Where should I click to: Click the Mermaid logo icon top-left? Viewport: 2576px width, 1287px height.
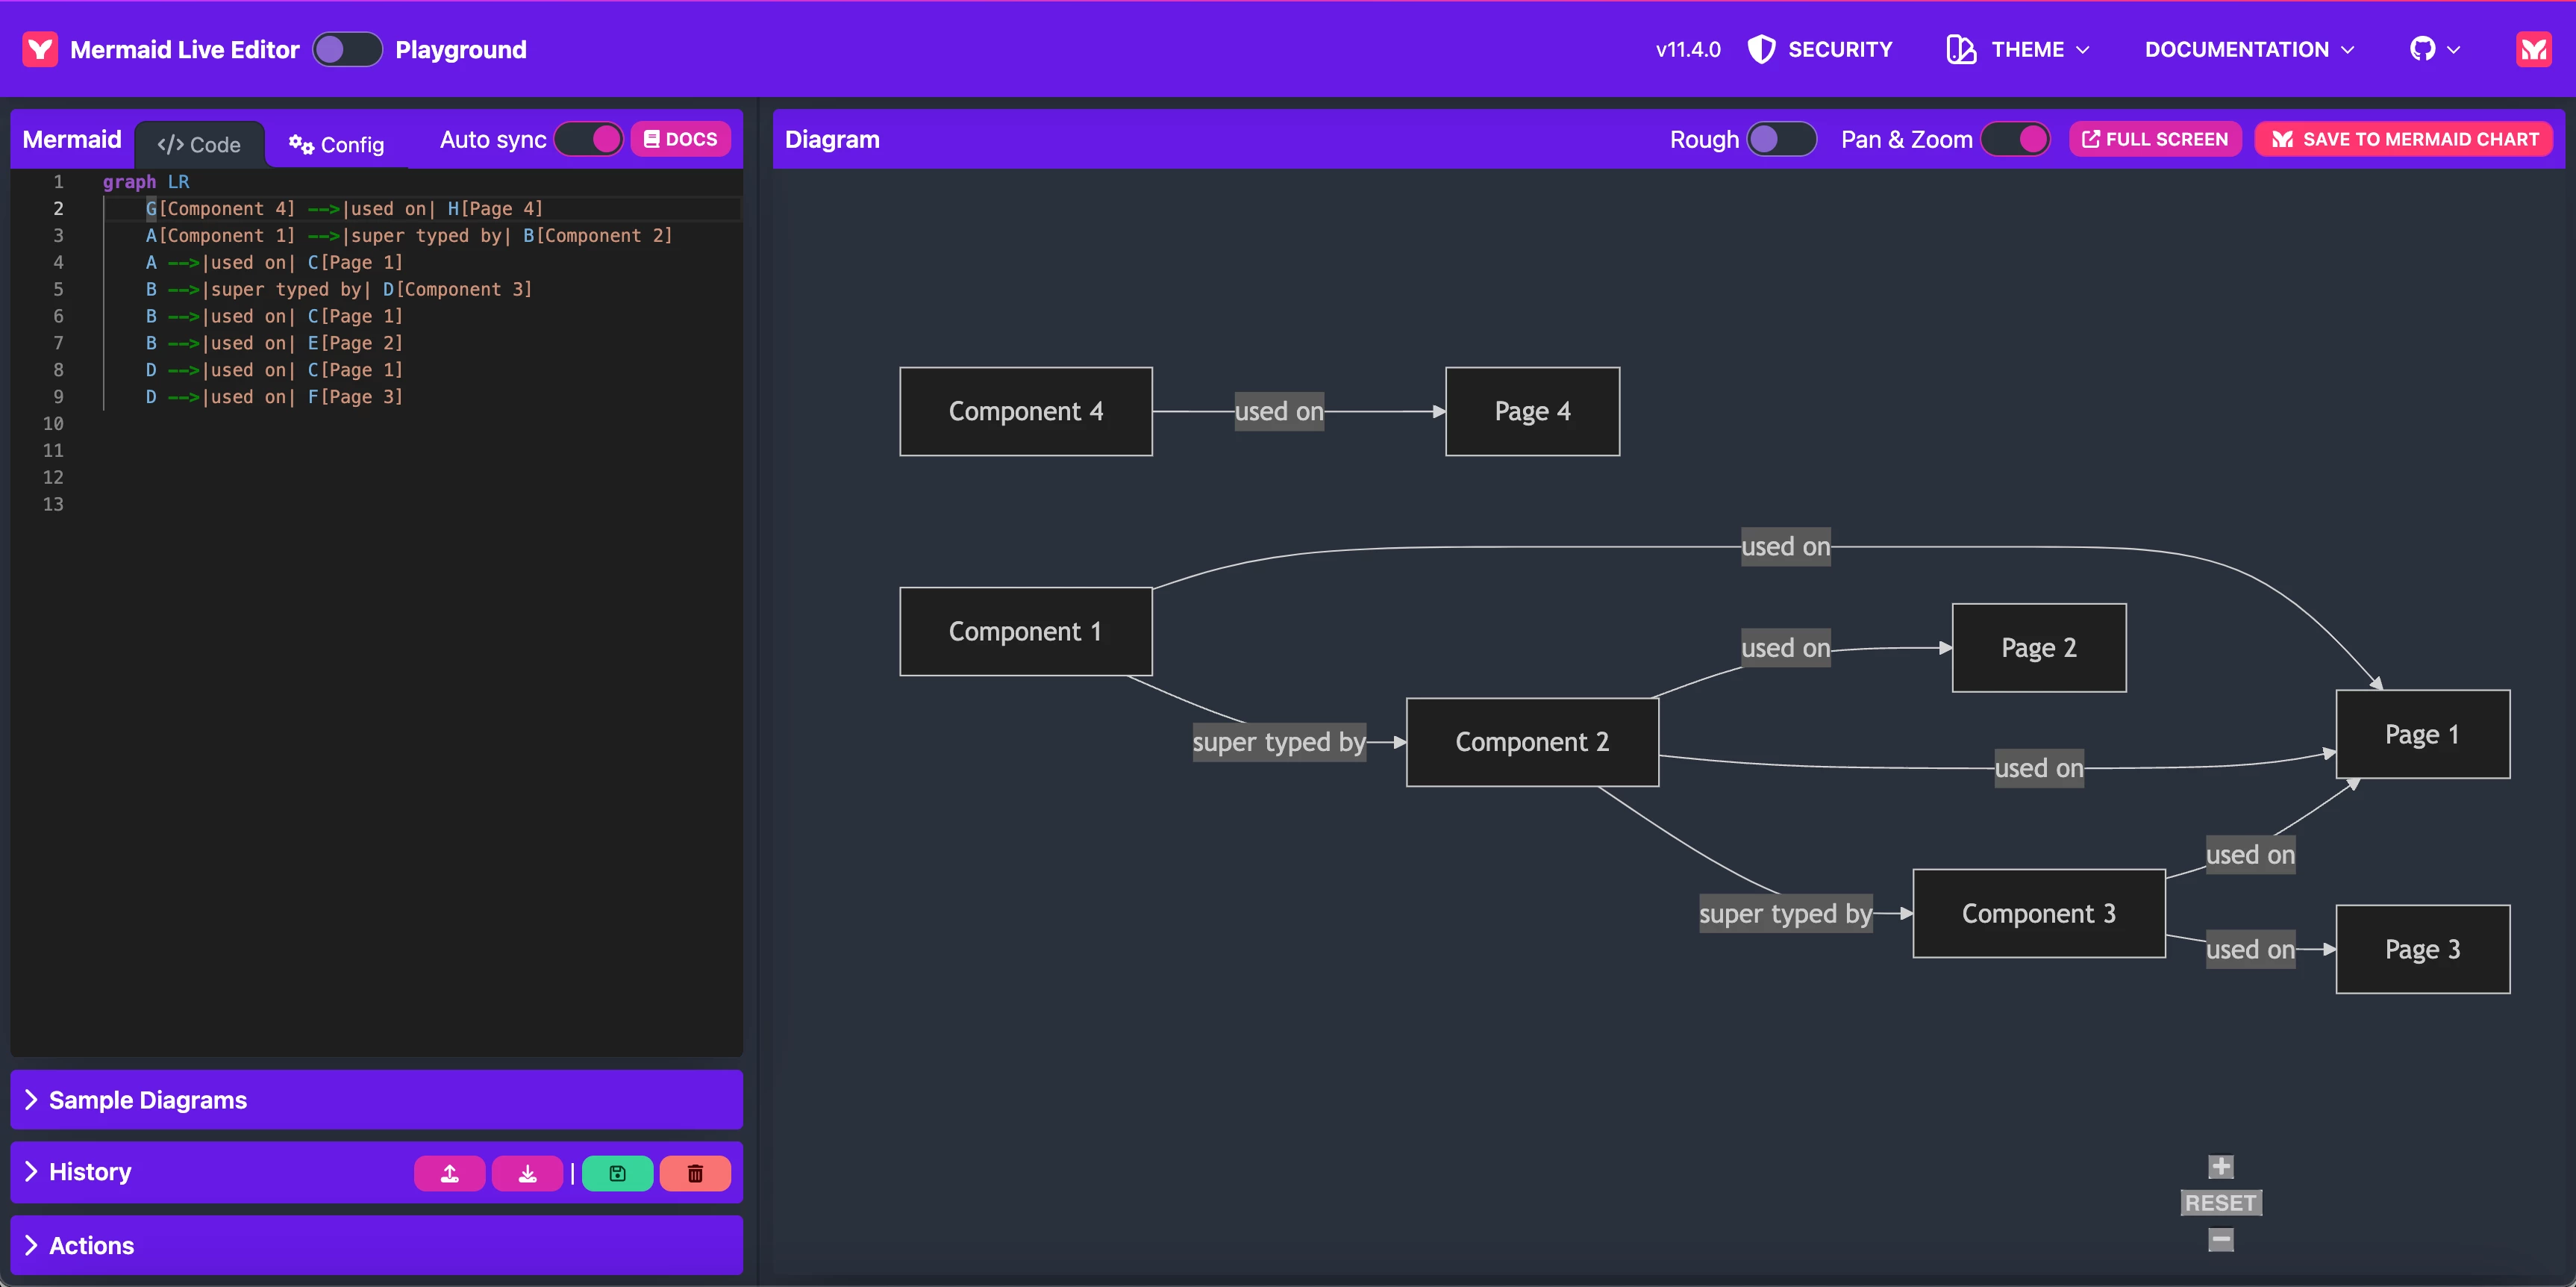(x=40, y=49)
